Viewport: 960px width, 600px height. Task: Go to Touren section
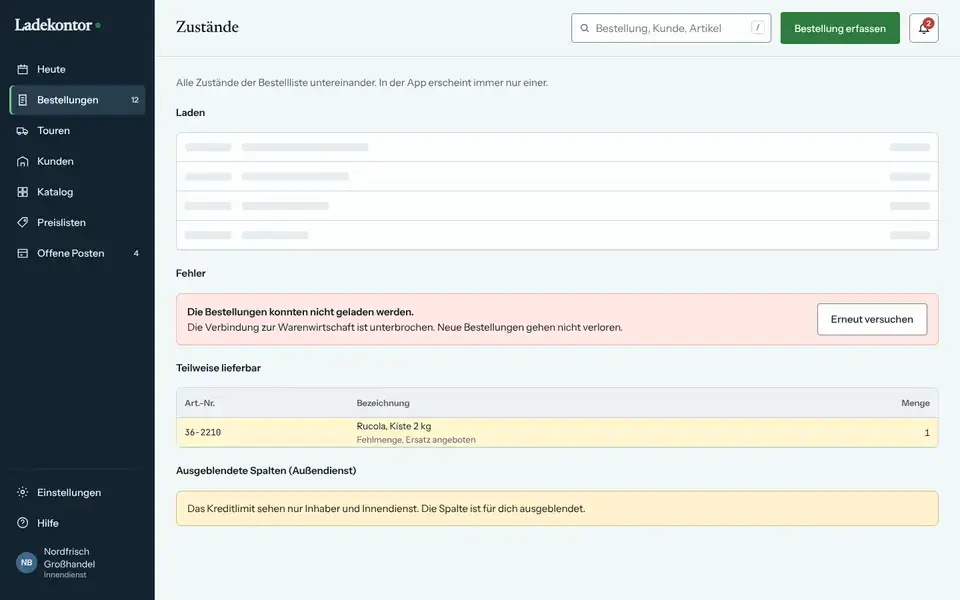pos(77,130)
